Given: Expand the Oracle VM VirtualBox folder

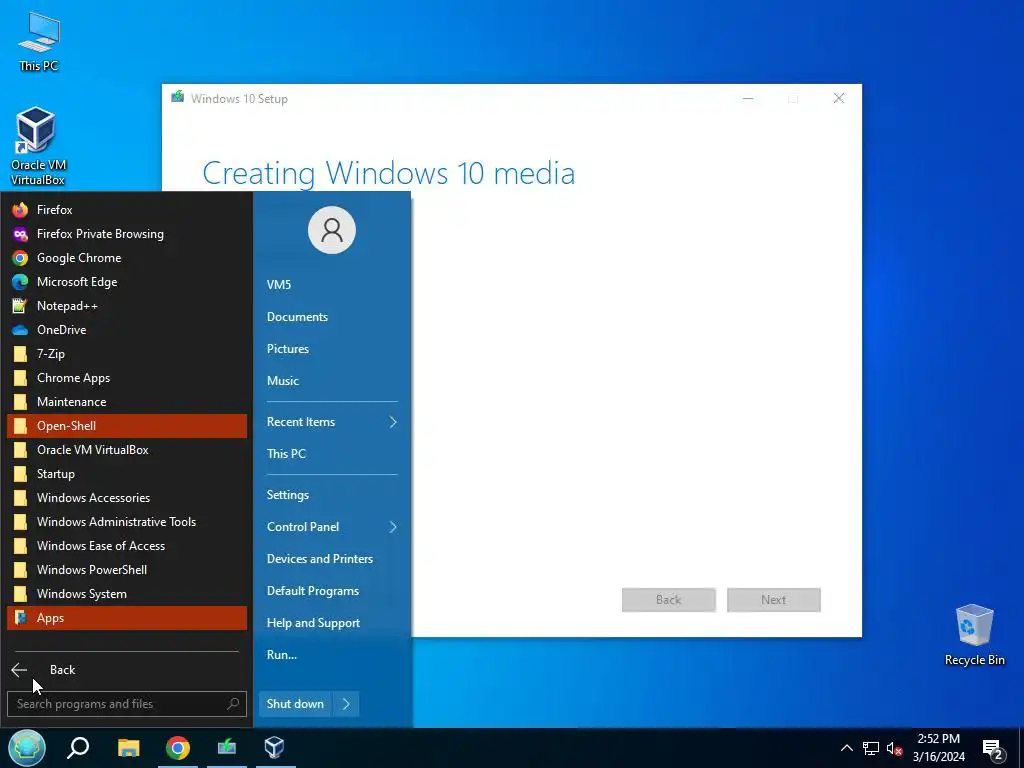Looking at the screenshot, I should click(127, 450).
